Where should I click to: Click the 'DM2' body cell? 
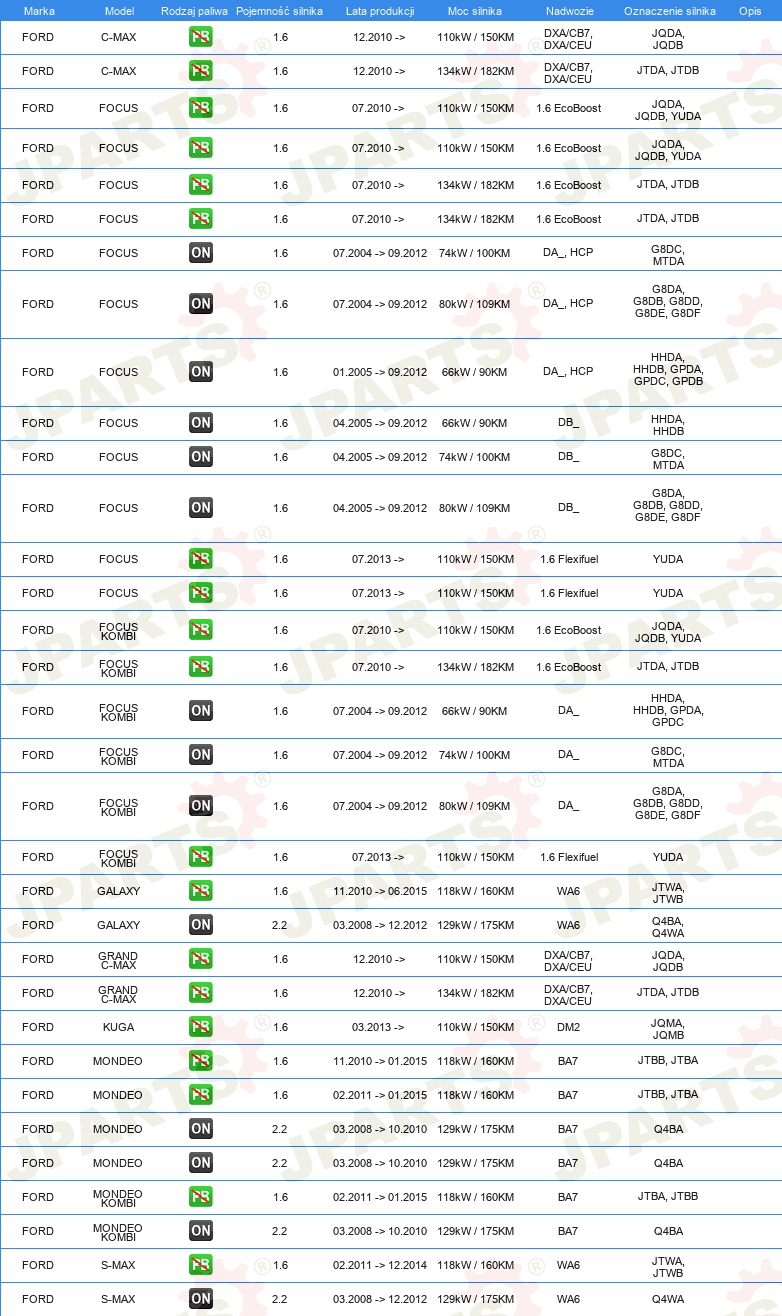[568, 1027]
